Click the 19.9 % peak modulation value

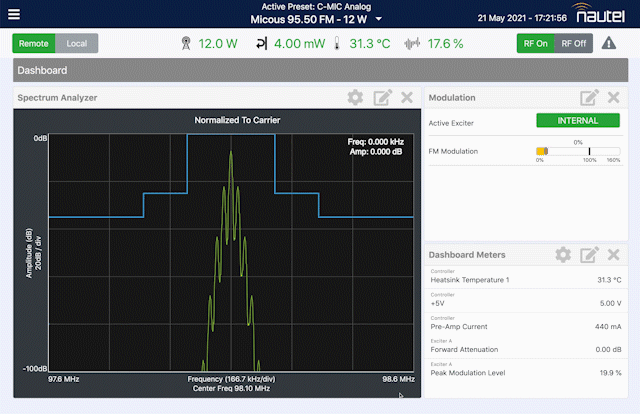[610, 373]
